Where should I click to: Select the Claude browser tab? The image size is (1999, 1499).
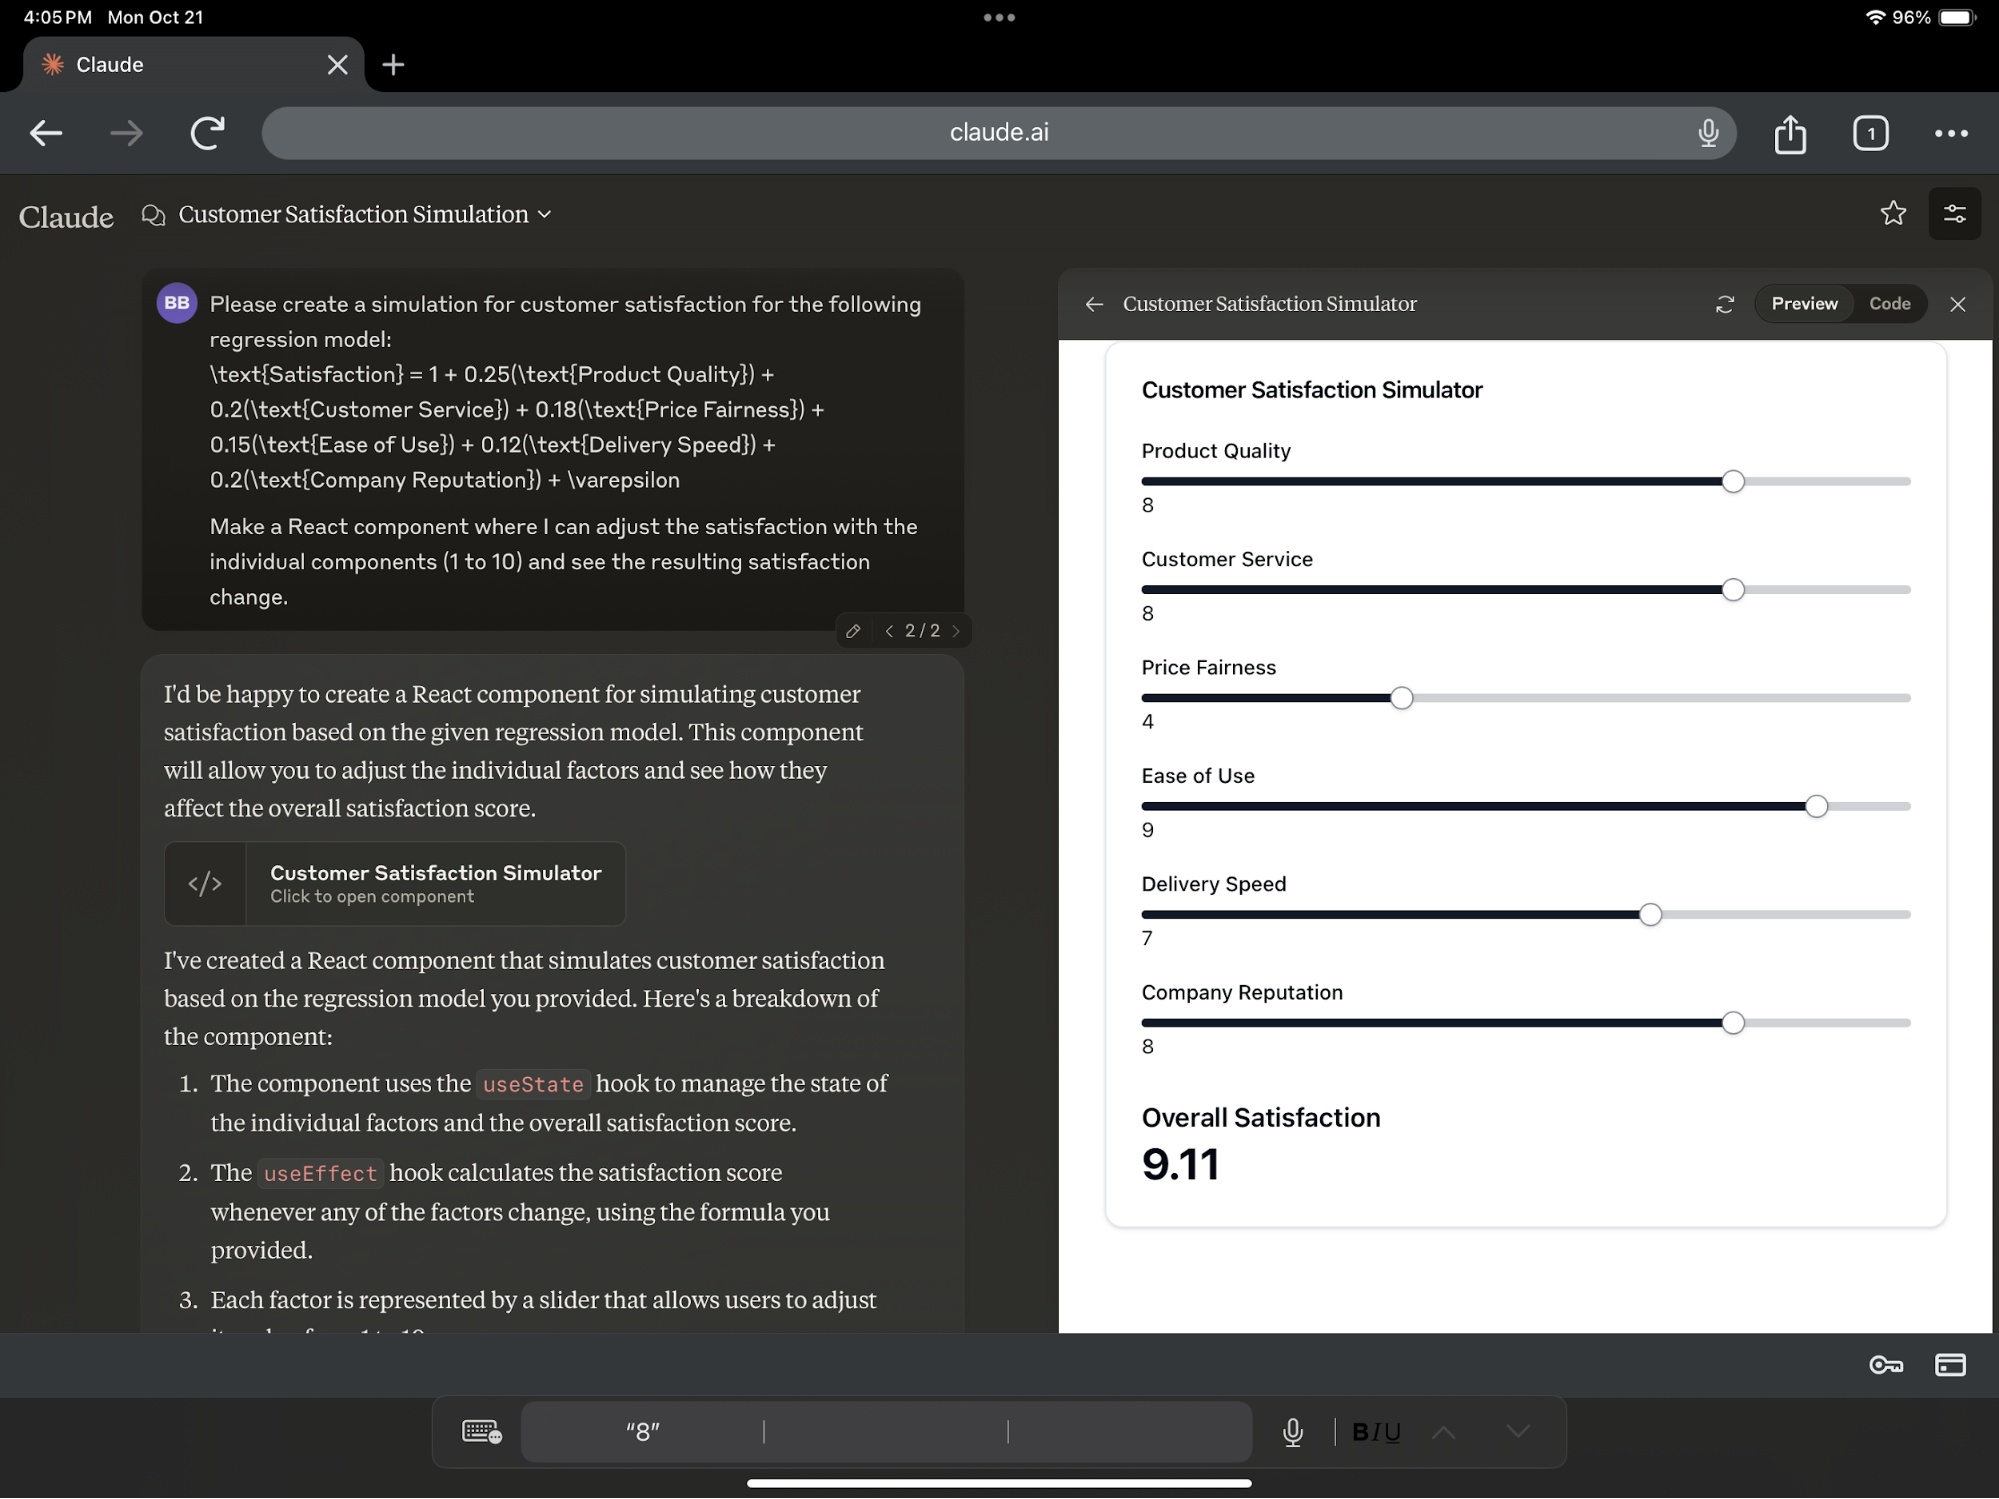[180, 65]
